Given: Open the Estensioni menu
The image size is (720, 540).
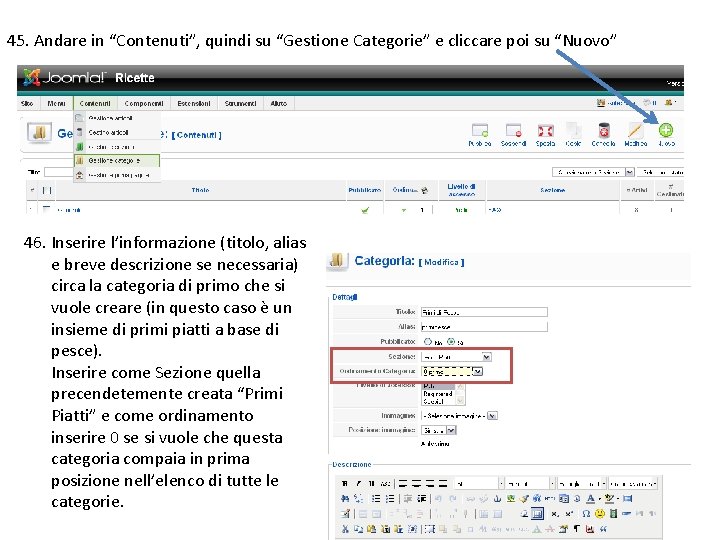Looking at the screenshot, I should click(194, 103).
